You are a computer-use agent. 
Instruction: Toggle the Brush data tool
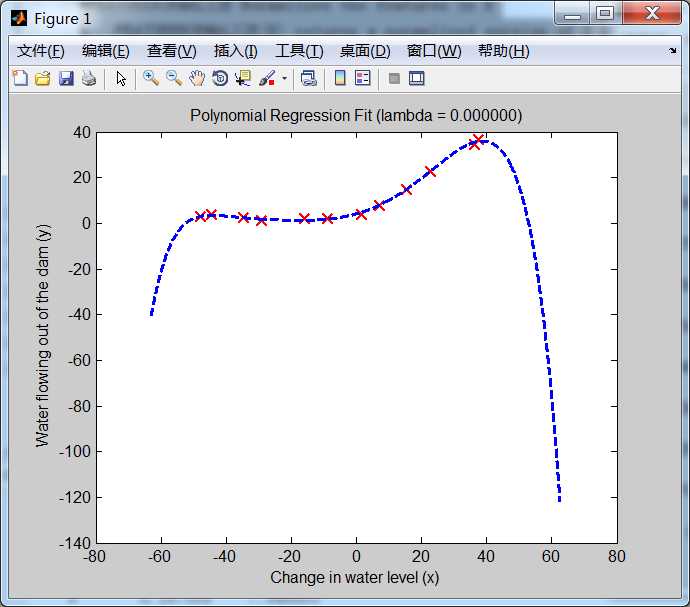pos(267,78)
